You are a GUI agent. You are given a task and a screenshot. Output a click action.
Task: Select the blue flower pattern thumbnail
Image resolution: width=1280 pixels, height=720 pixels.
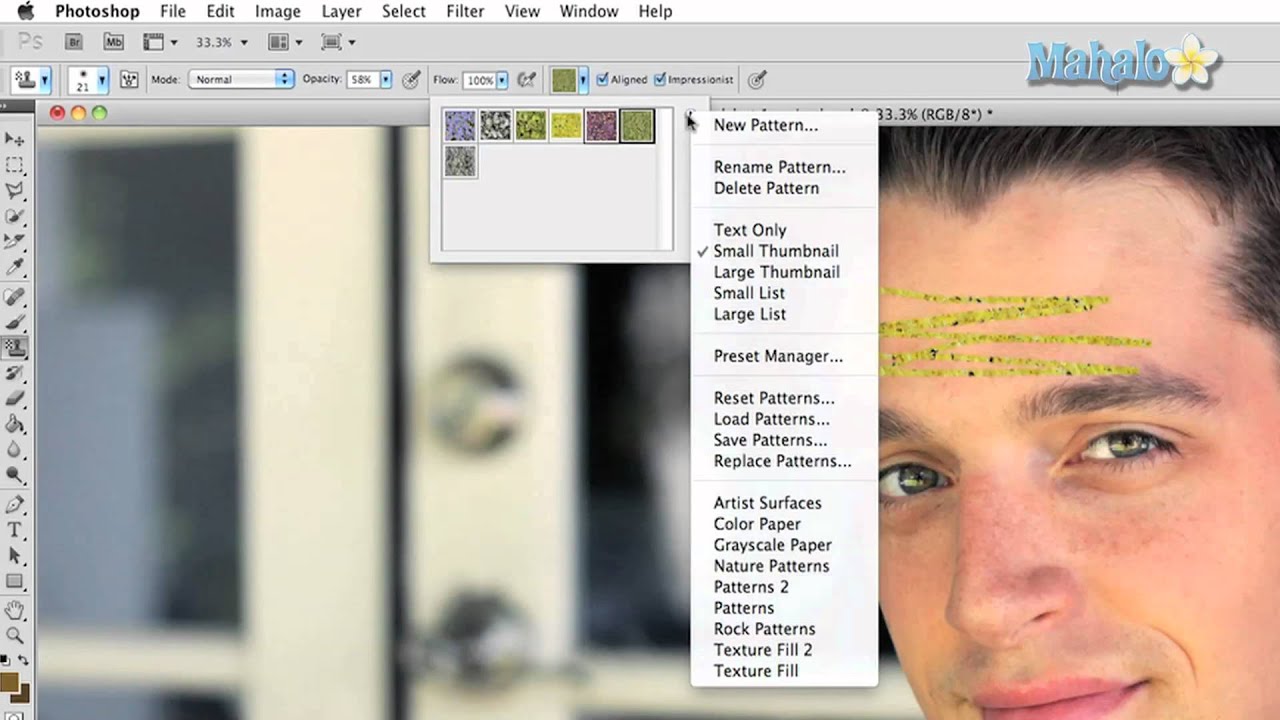(460, 125)
